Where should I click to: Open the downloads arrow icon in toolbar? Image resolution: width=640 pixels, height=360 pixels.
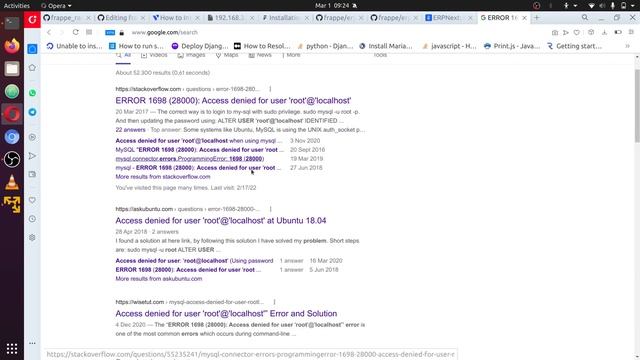(604, 32)
